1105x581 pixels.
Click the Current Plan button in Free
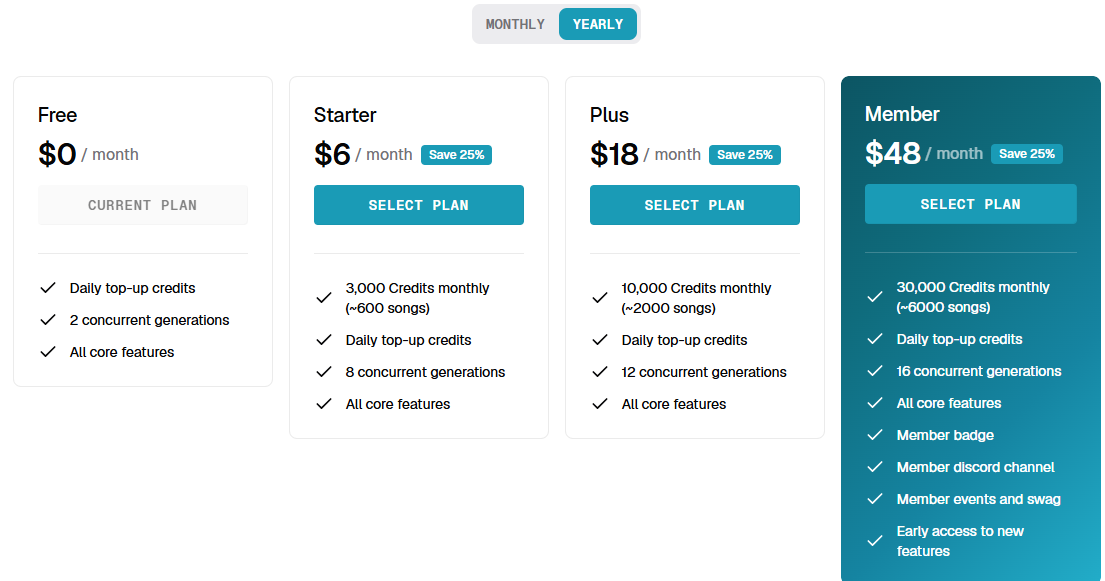pos(142,205)
